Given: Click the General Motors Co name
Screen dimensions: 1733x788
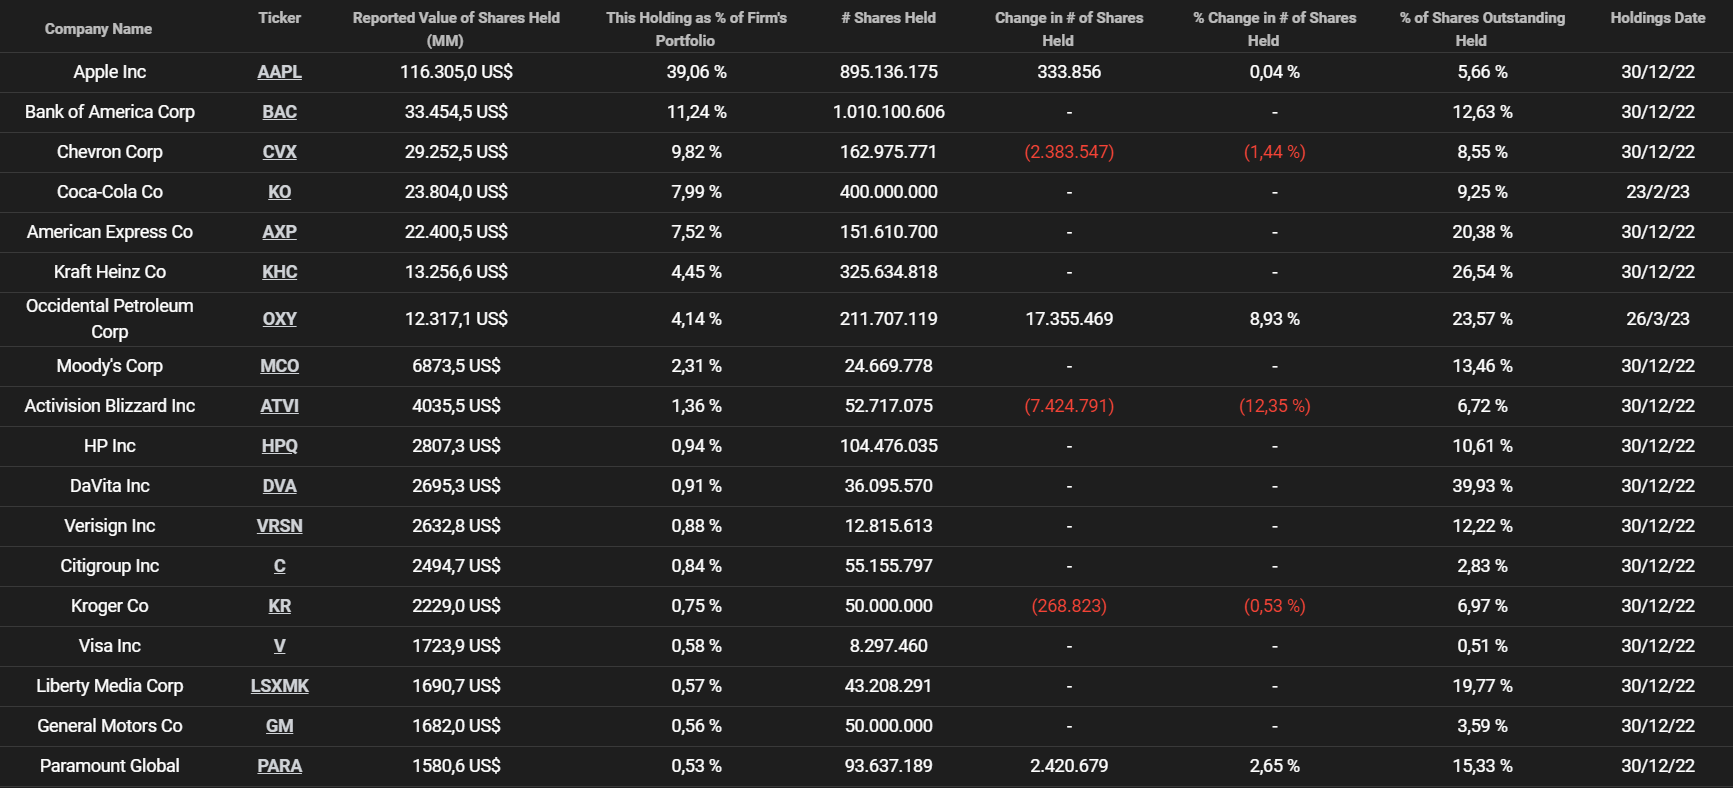Looking at the screenshot, I should click(110, 726).
